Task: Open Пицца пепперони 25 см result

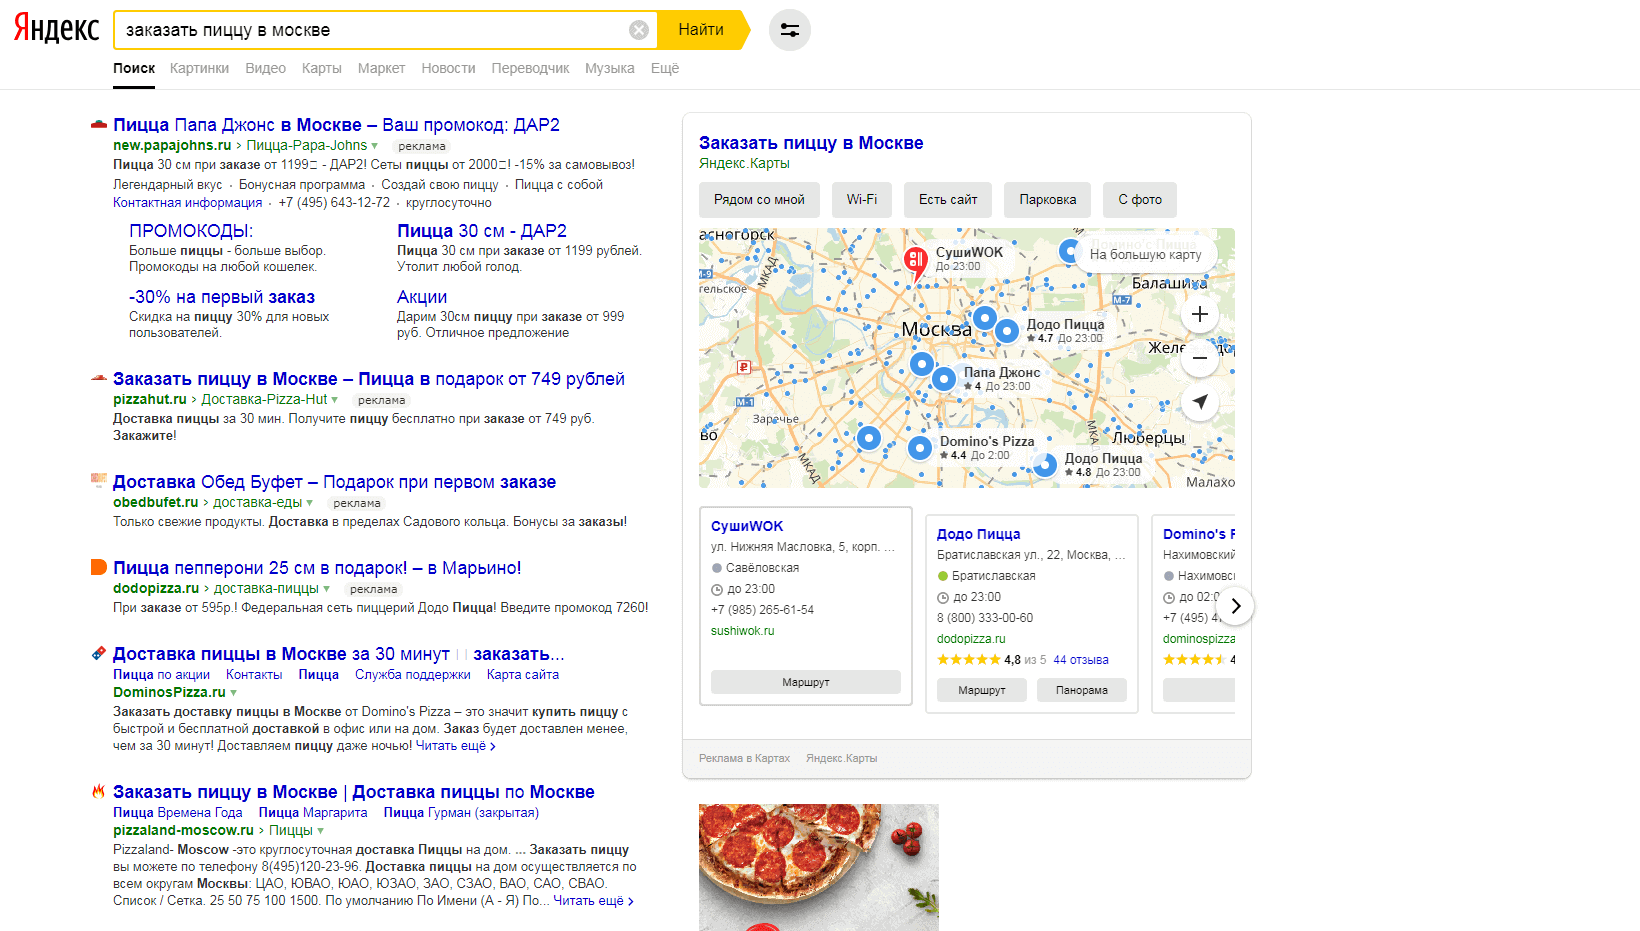Action: tap(317, 568)
